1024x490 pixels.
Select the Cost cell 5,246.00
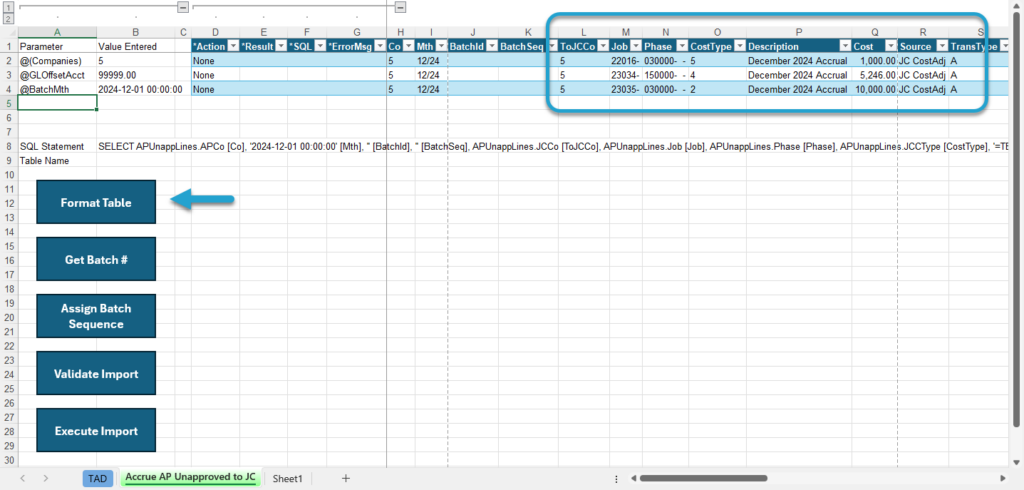click(x=874, y=74)
